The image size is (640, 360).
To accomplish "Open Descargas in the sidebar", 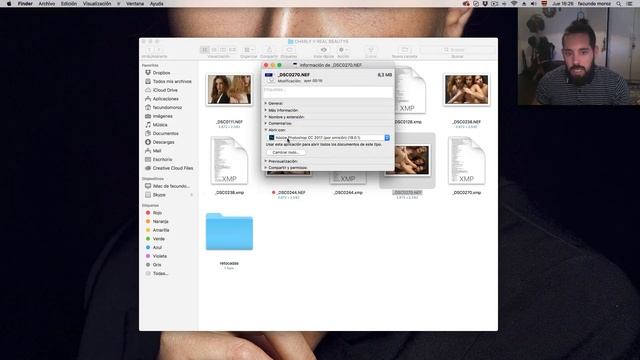I will (x=160, y=142).
